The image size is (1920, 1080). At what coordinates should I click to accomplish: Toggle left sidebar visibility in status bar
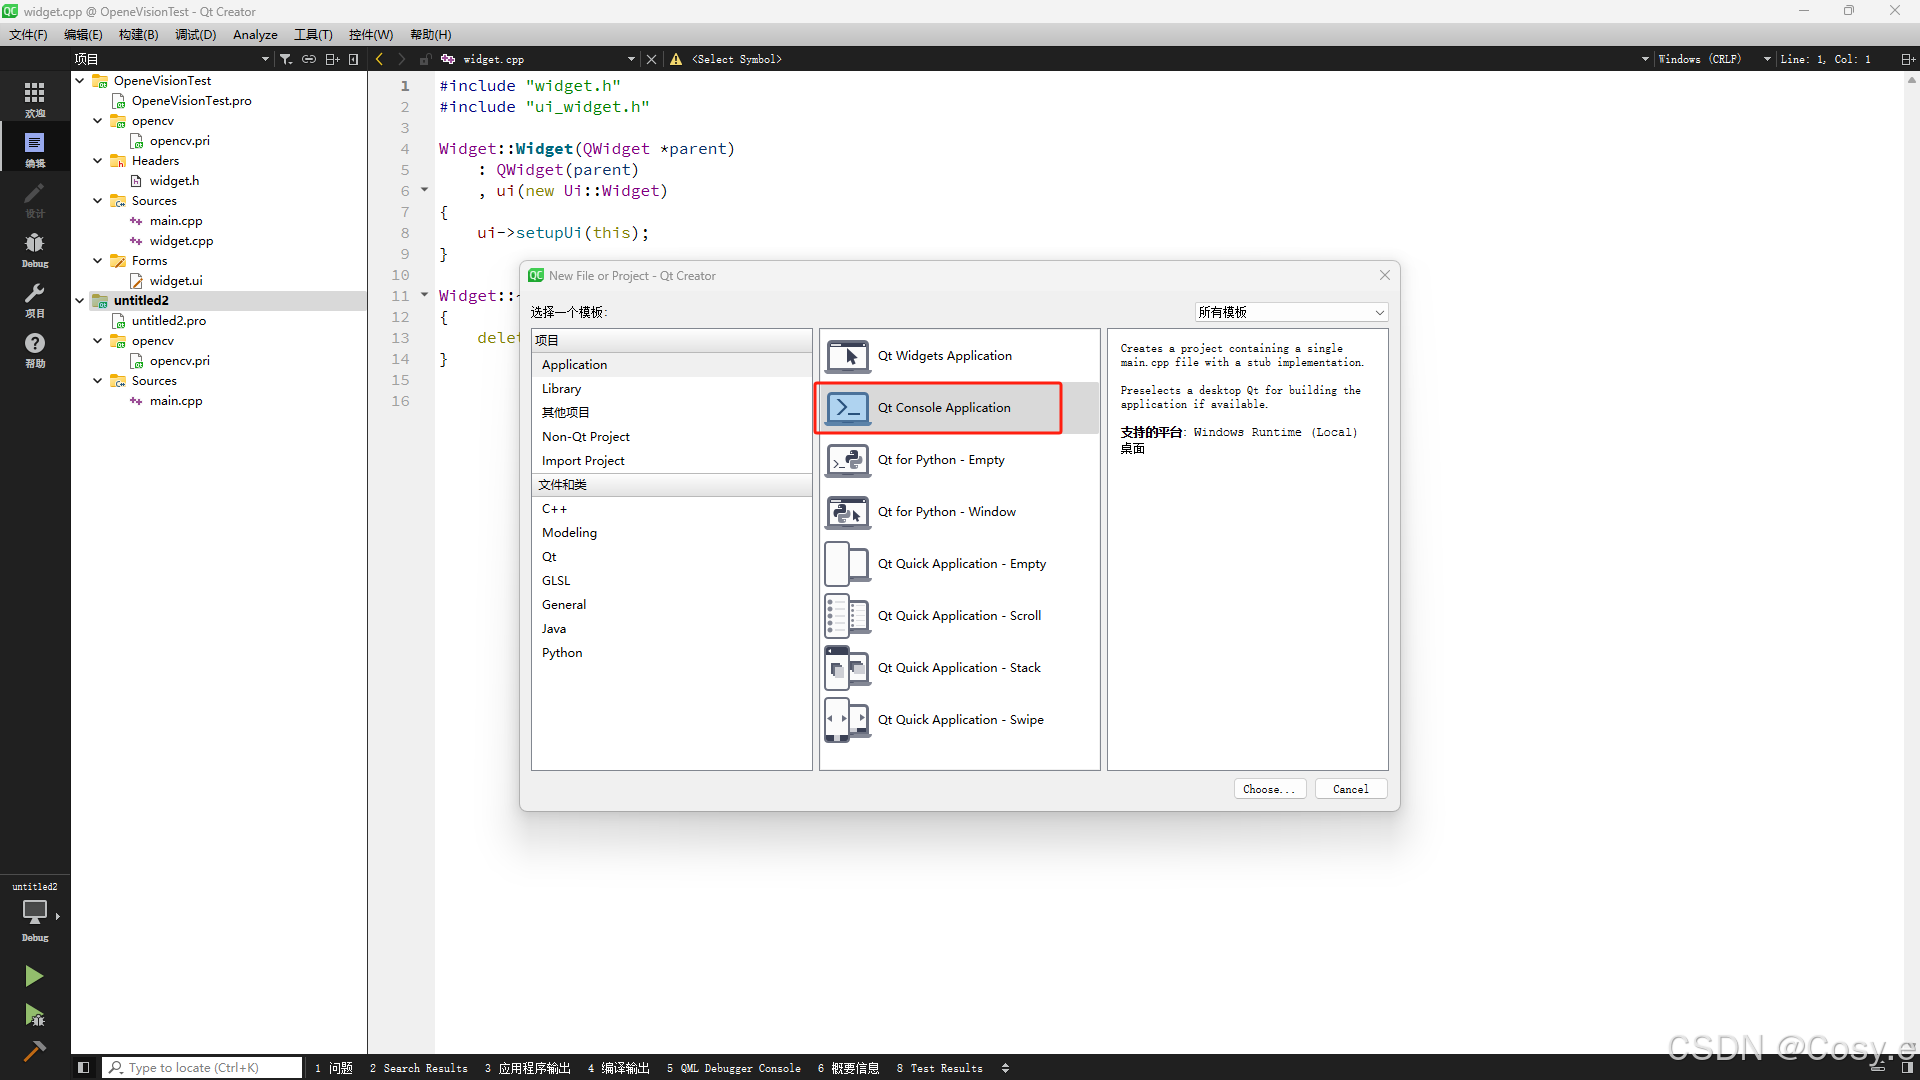pos(84,1068)
